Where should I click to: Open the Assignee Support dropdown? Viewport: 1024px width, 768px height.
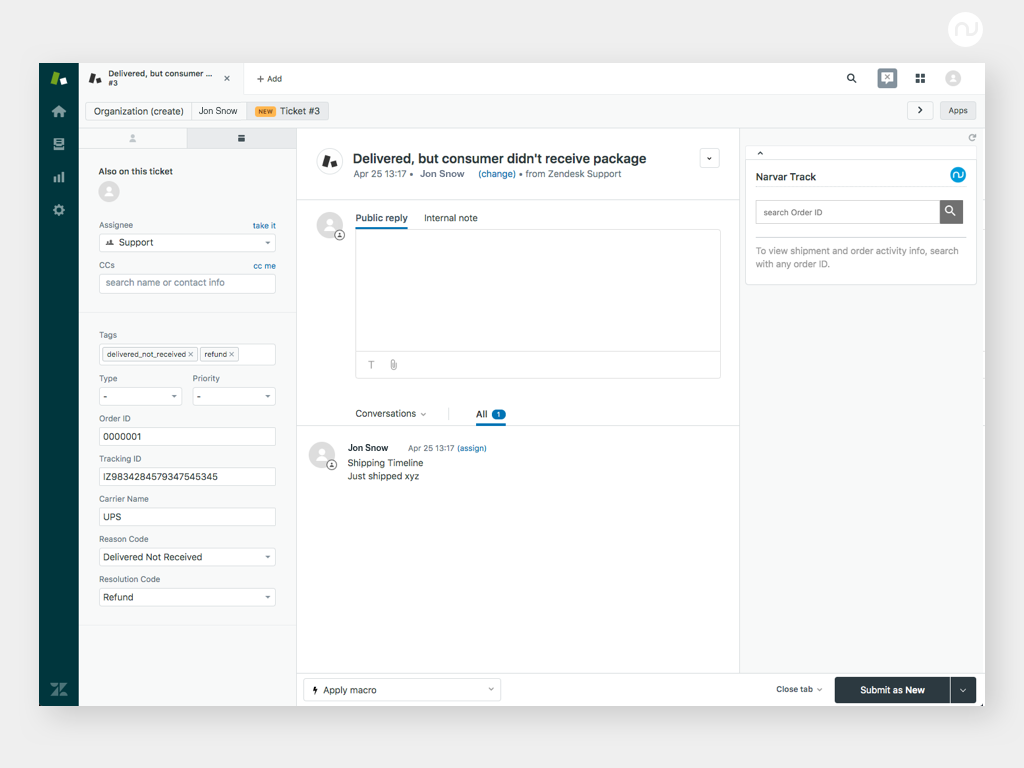click(187, 243)
